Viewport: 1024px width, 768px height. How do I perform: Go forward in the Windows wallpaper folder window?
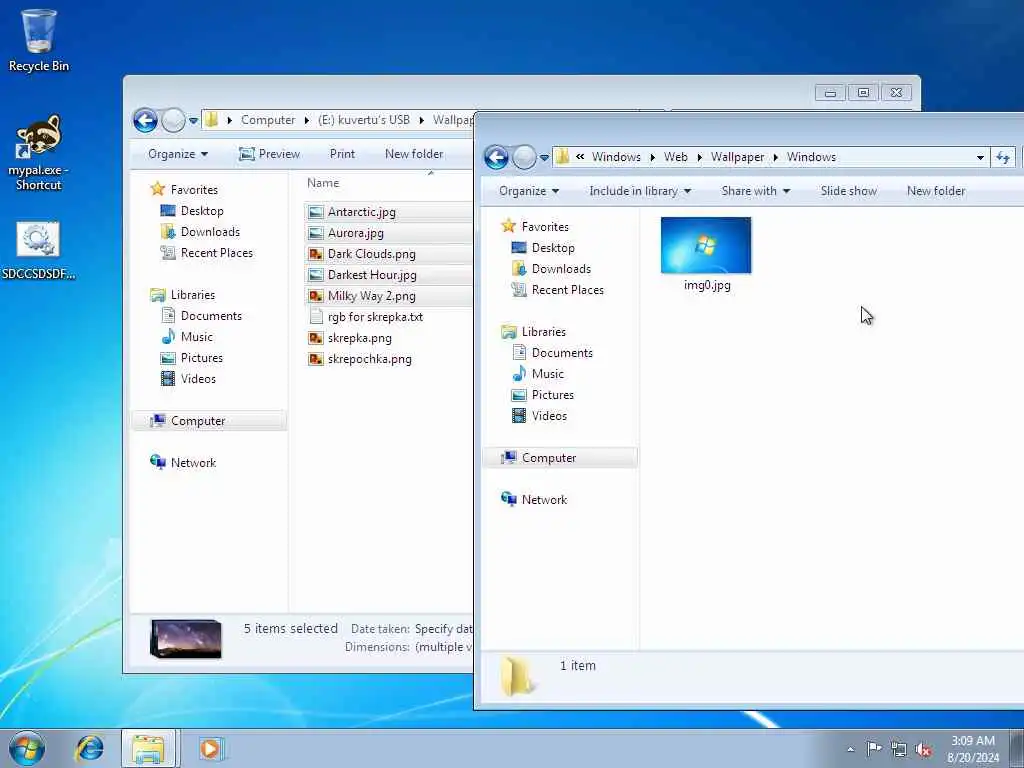(524, 157)
